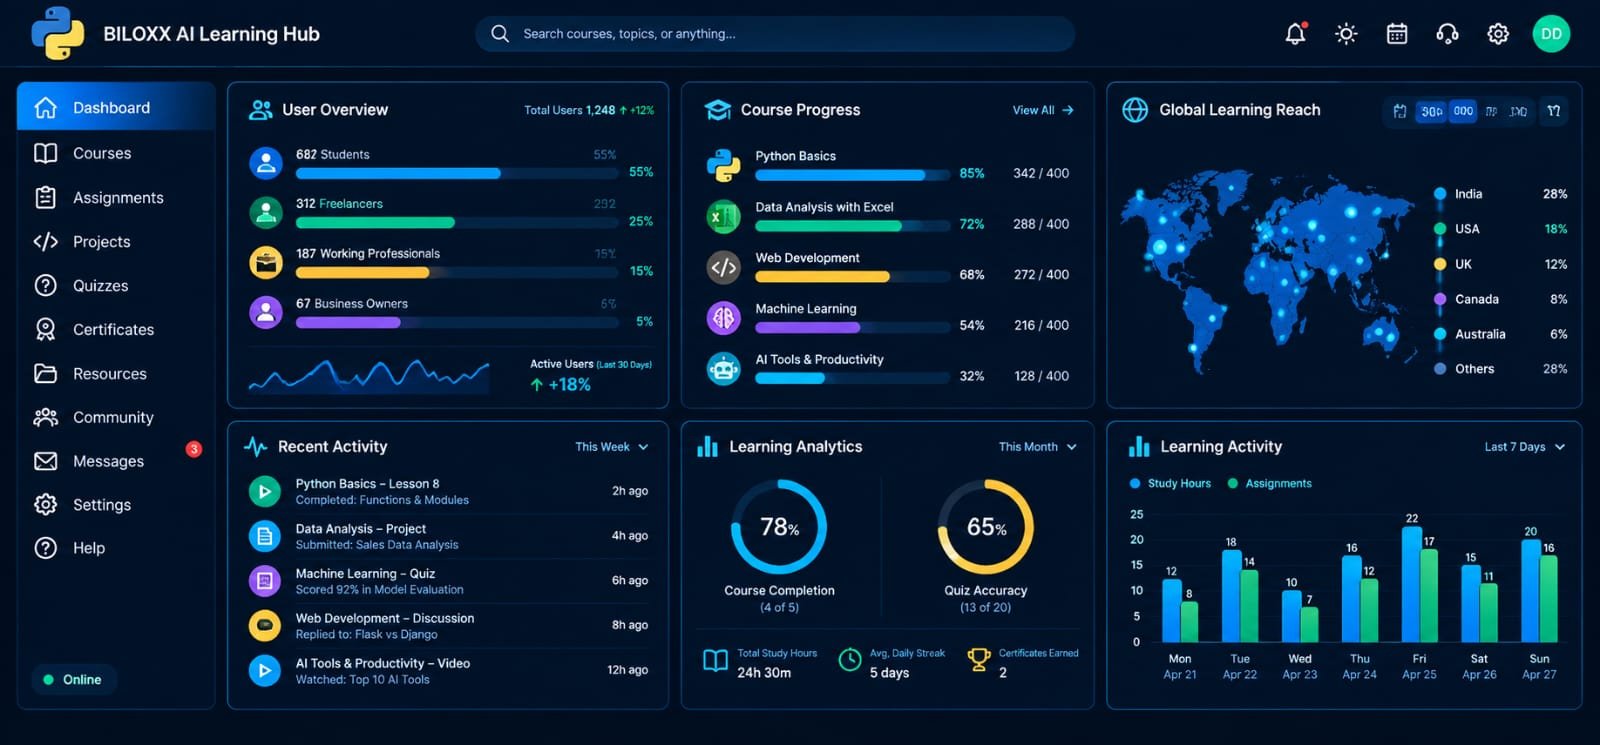Select Certificates in the sidebar
The image size is (1600, 745).
tap(115, 329)
